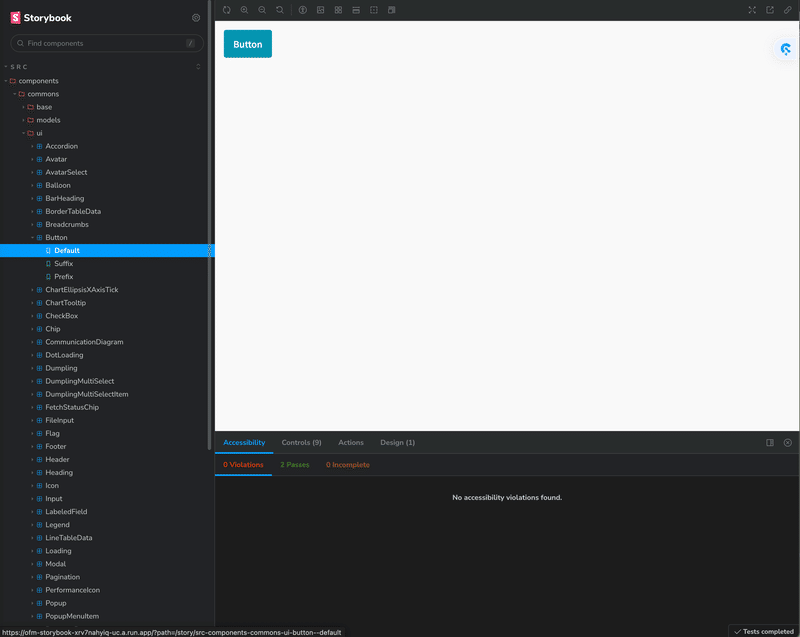This screenshot has width=800, height=637.
Task: Select the Suffix story
Action: click(x=64, y=264)
